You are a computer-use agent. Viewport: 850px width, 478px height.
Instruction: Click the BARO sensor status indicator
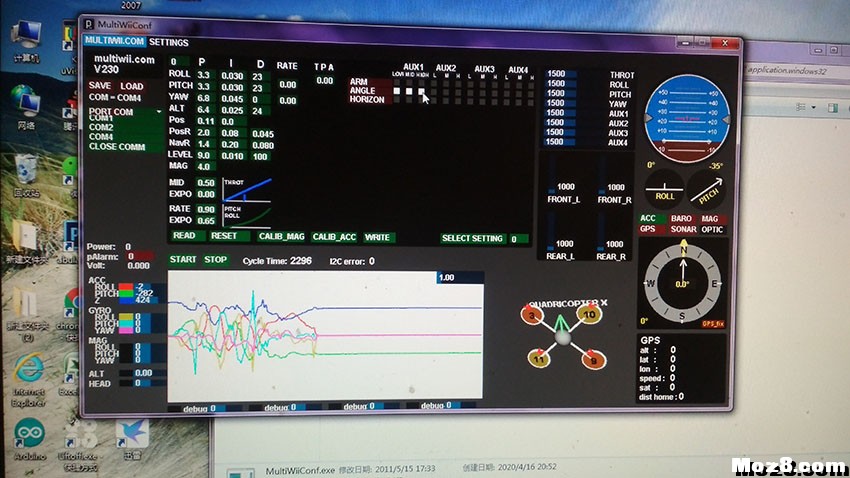click(x=681, y=218)
